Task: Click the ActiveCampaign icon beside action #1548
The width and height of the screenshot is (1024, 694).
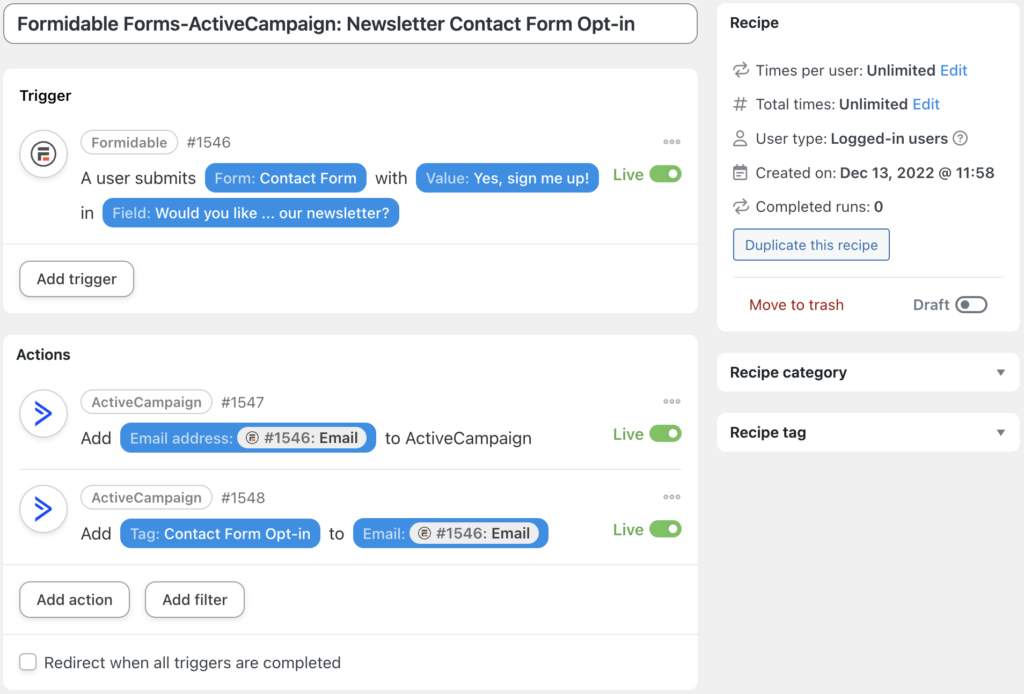Action: point(42,509)
